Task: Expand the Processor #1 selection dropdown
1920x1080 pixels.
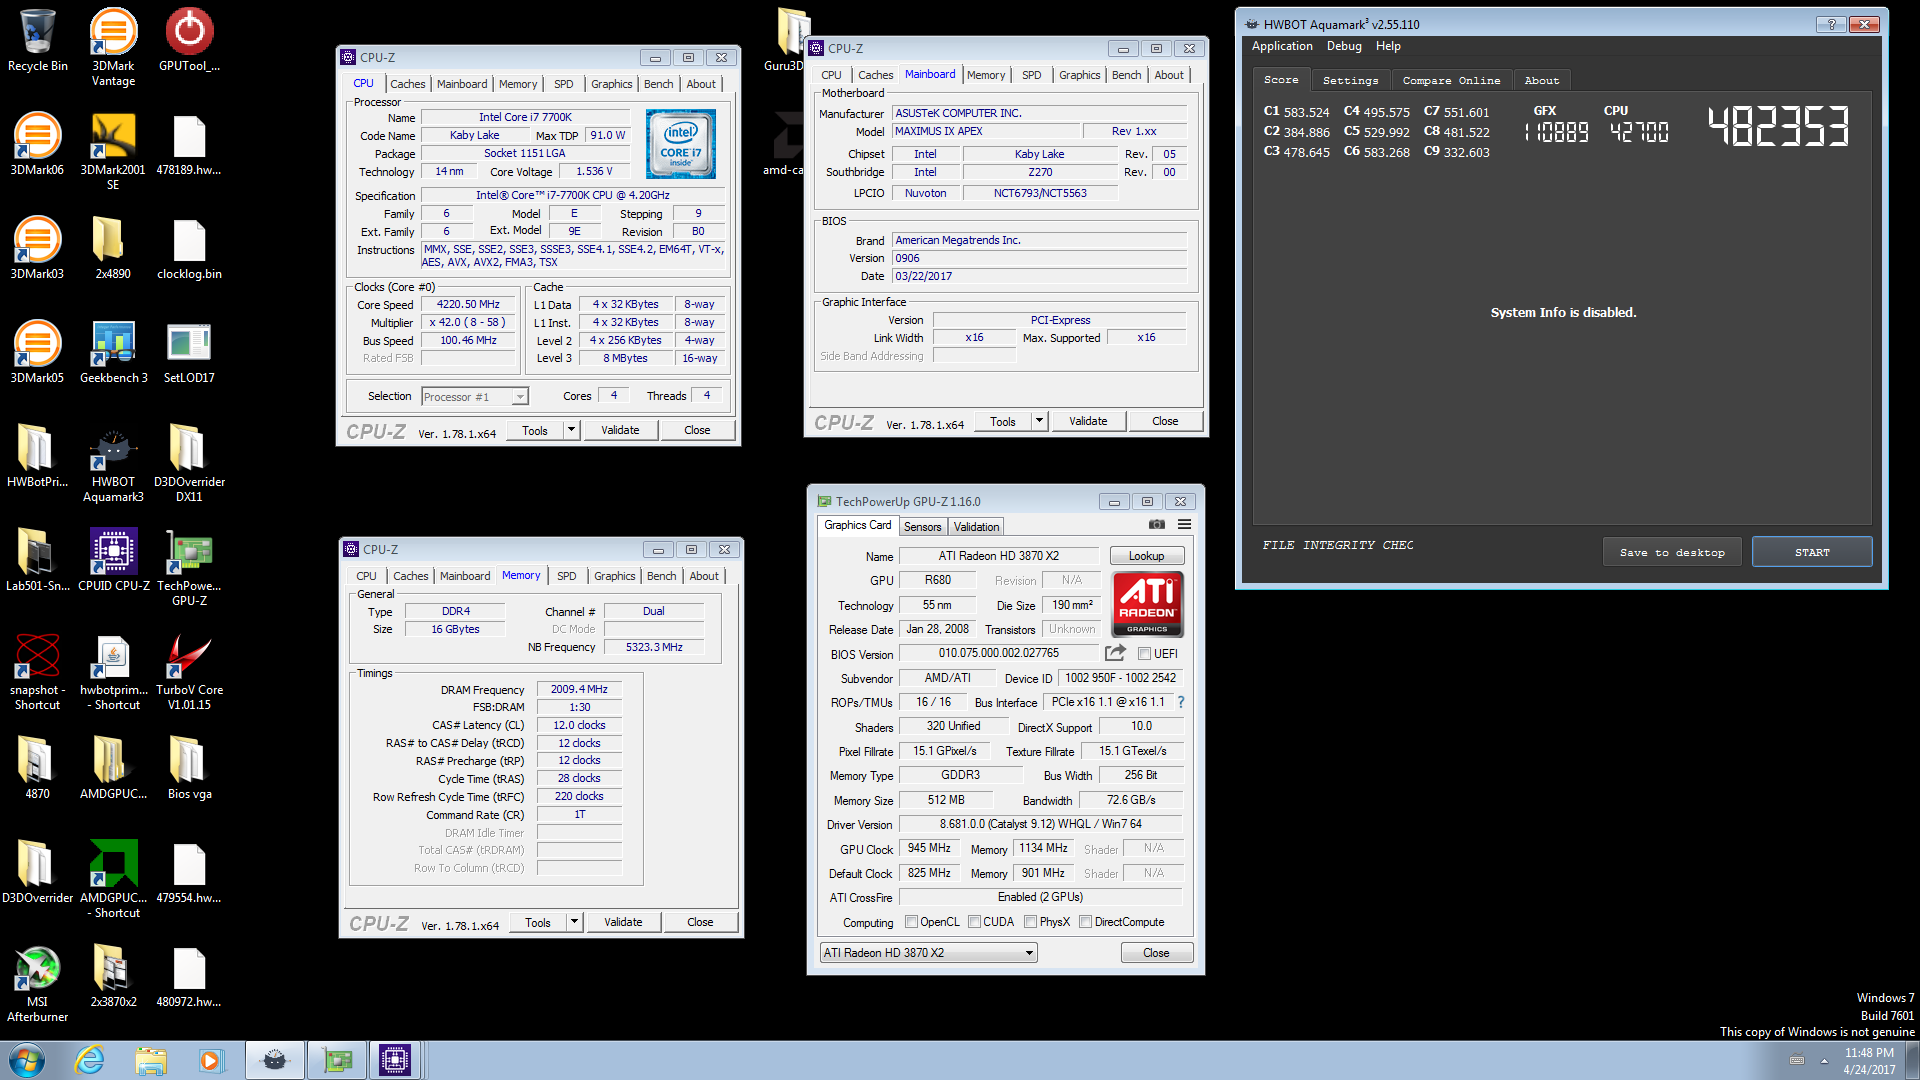Action: pos(519,397)
